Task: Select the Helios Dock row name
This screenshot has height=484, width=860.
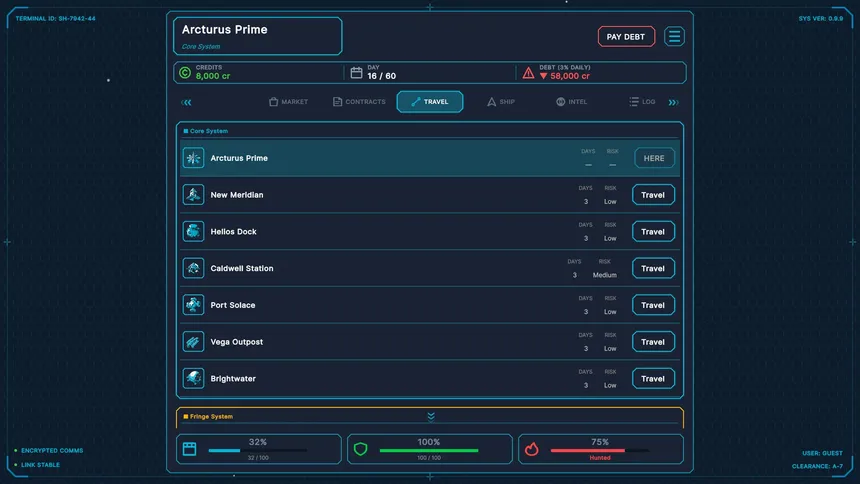Action: (x=234, y=232)
